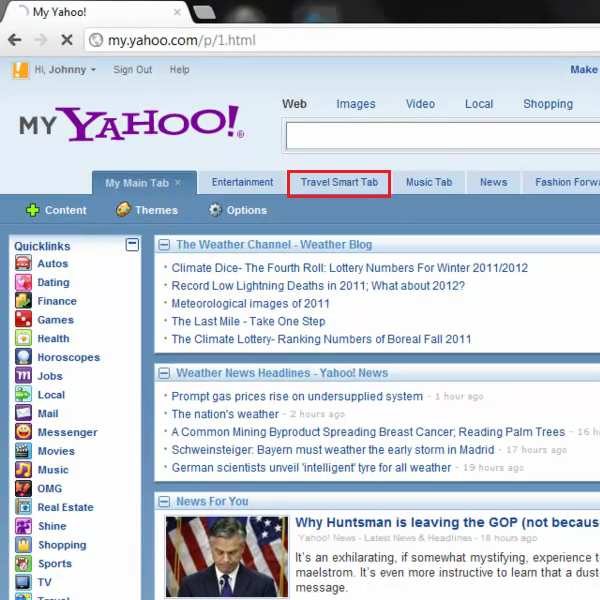Click the Huntsman news photo thumbnail
Viewport: 600px width, 600px height.
pos(227,557)
